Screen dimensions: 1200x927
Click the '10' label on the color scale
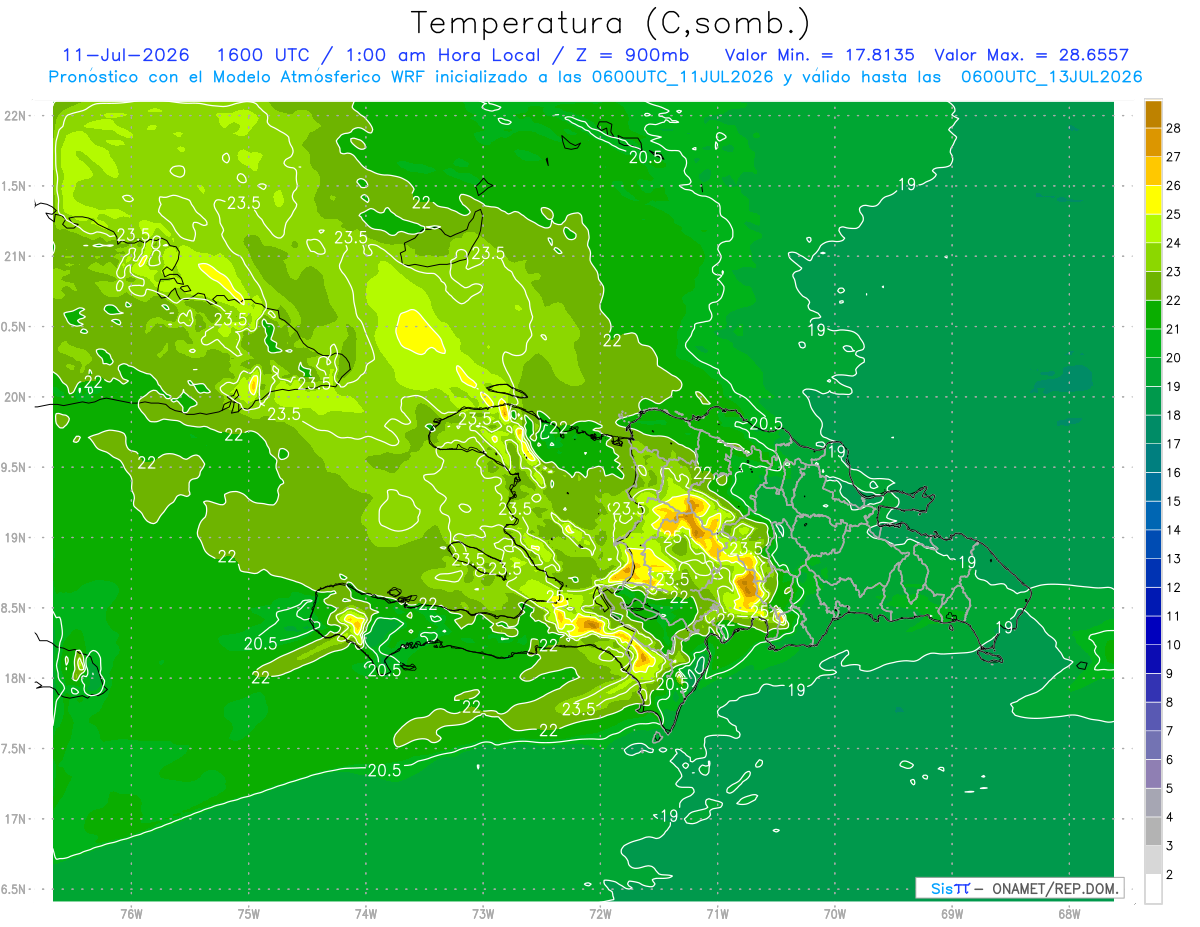point(1174,645)
